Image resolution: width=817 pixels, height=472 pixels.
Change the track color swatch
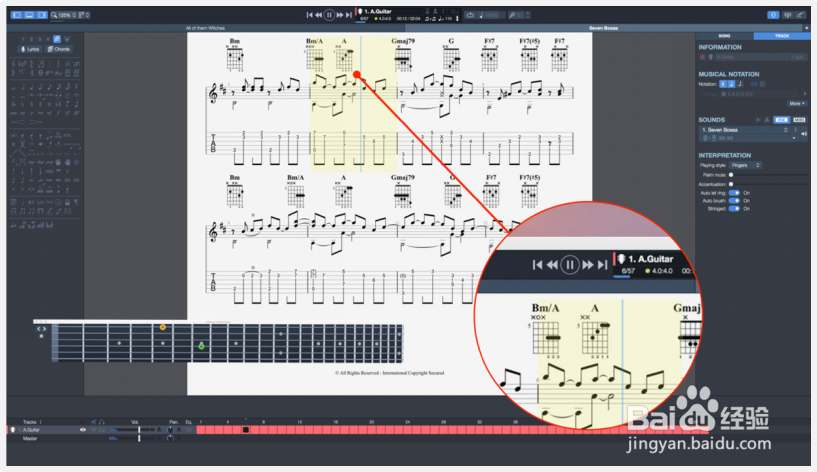point(702,57)
